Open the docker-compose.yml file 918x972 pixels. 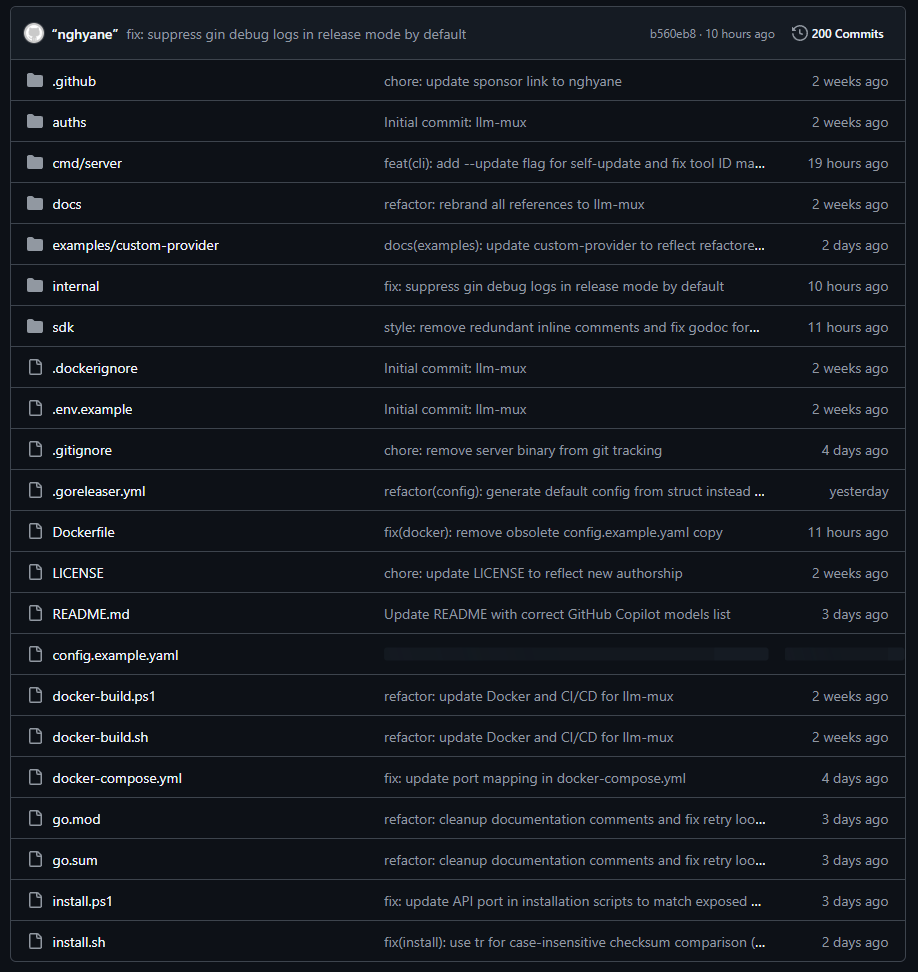coord(117,778)
